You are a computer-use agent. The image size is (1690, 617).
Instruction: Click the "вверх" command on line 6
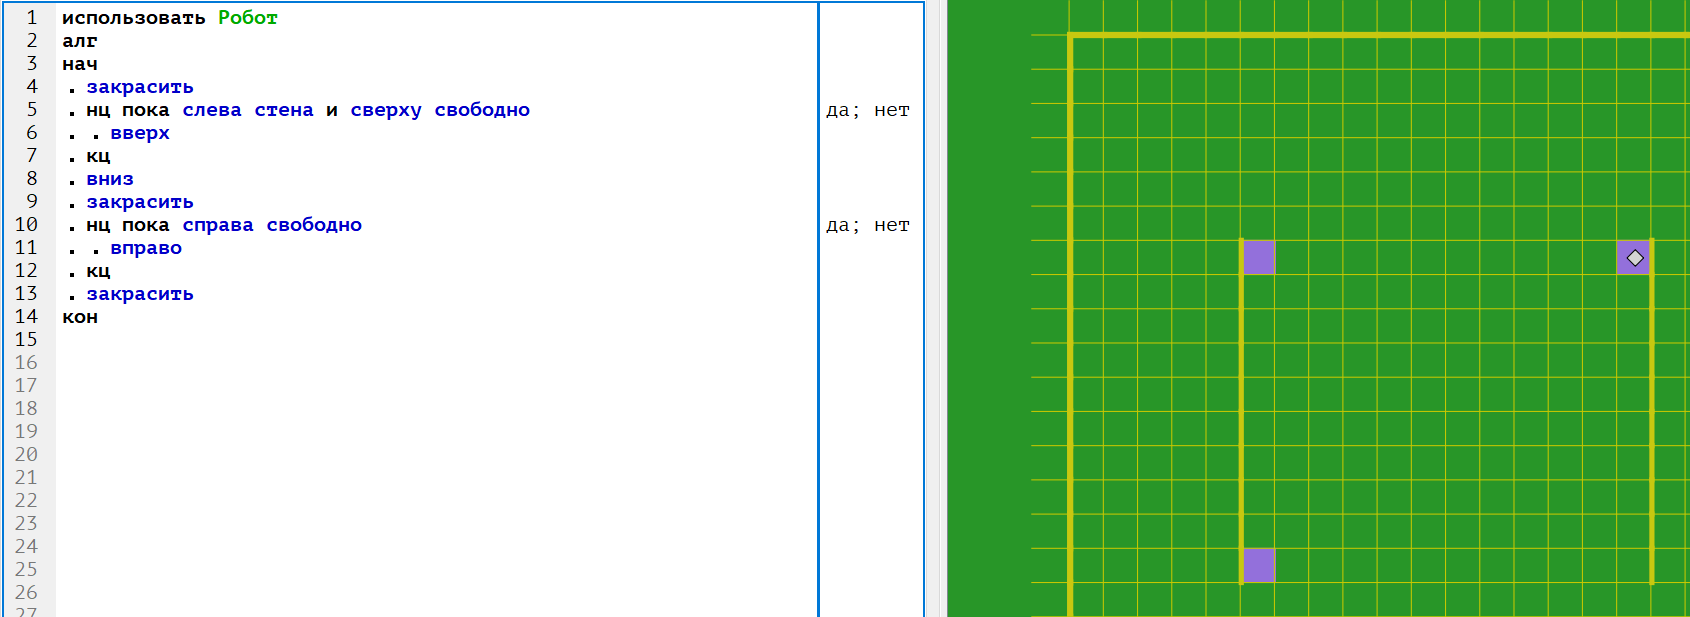click(140, 133)
